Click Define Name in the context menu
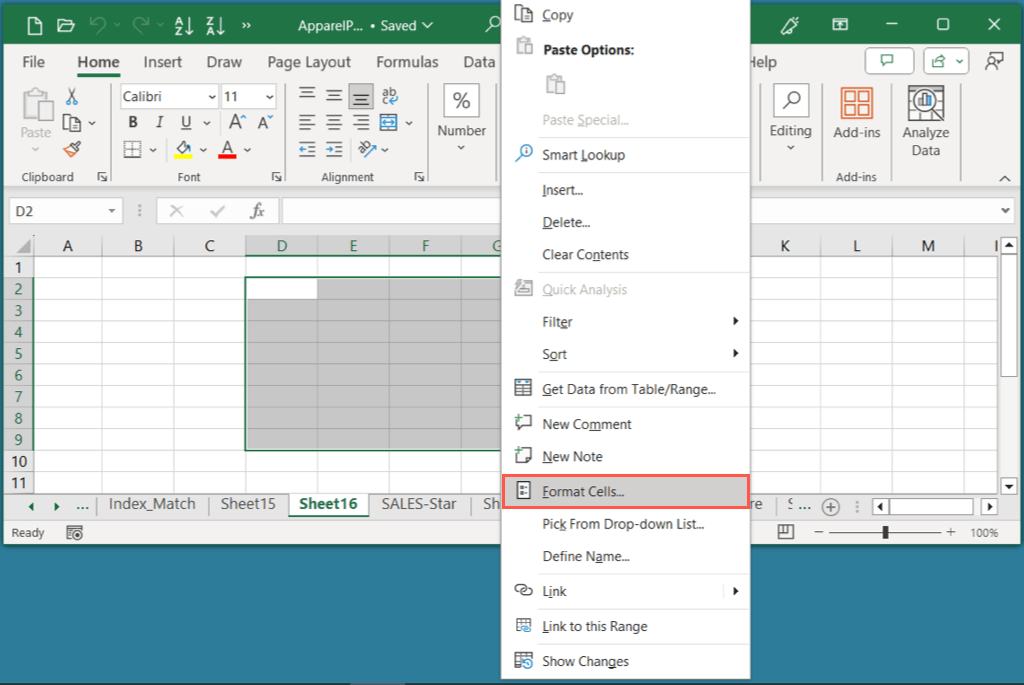 [585, 556]
